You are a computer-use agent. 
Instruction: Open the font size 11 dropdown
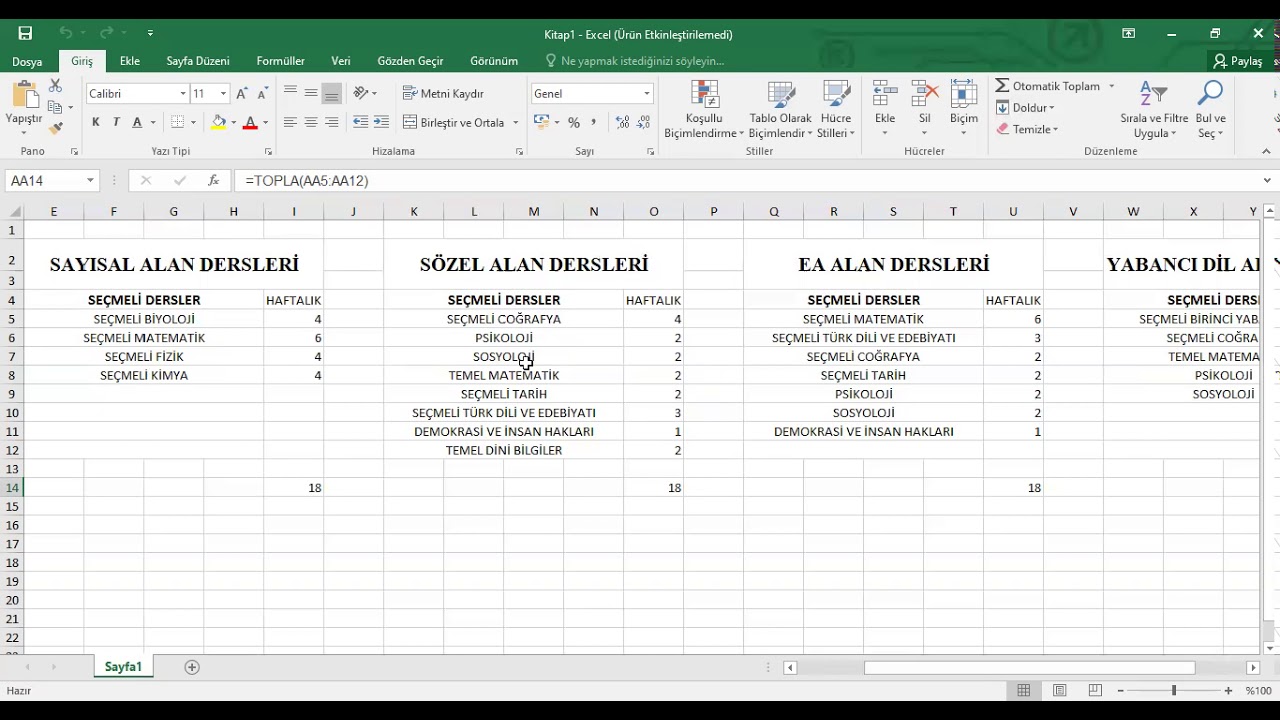223,93
